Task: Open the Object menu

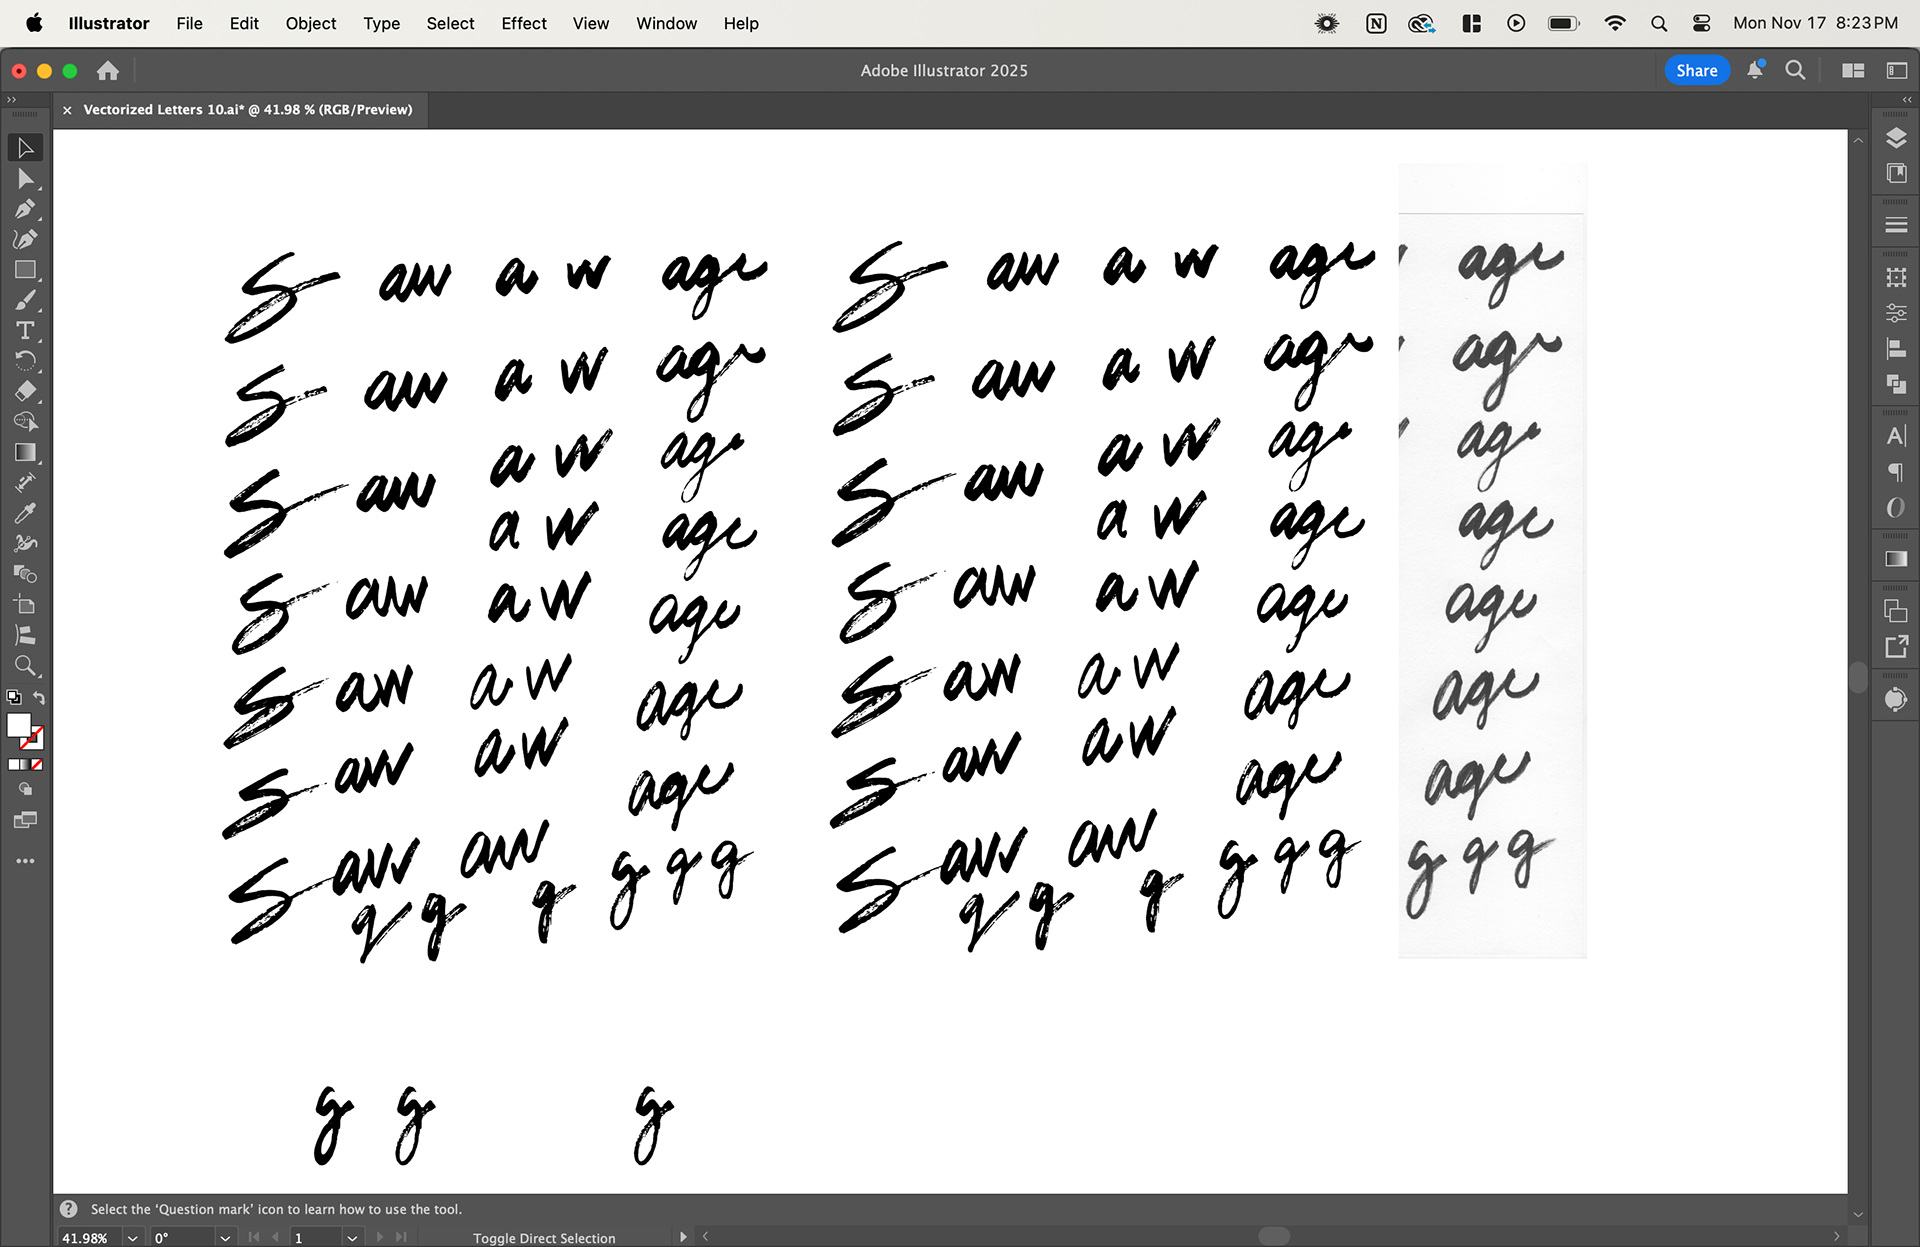Action: point(310,23)
